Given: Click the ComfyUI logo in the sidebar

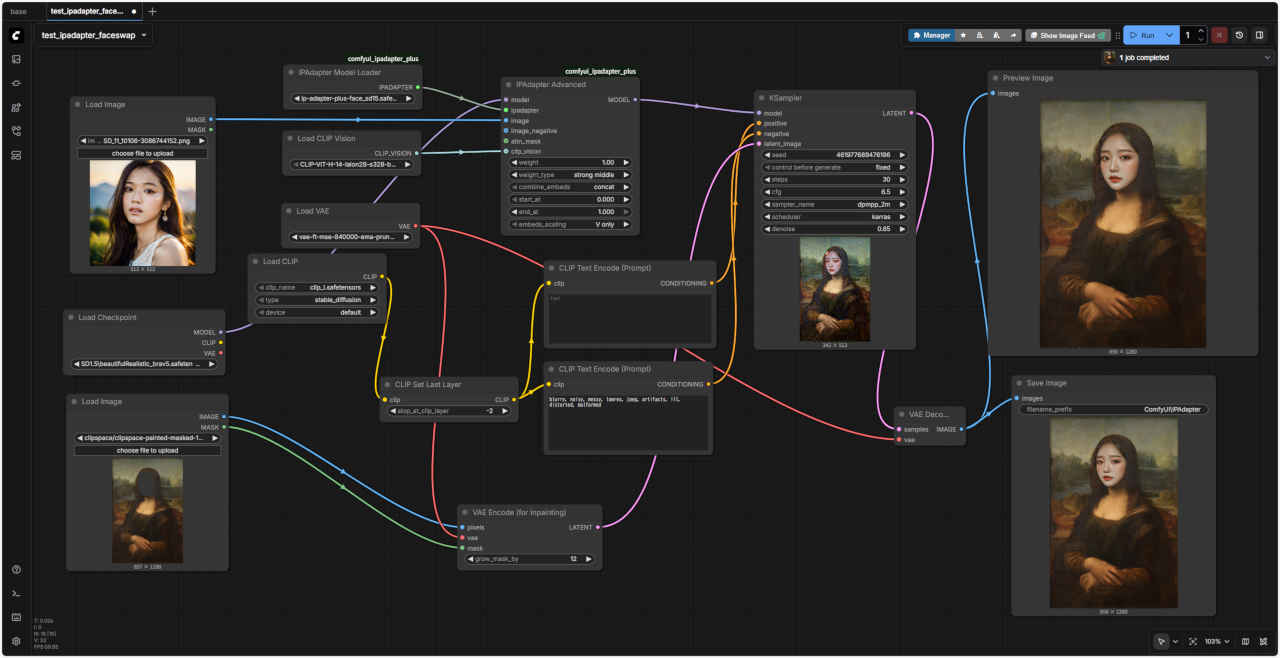Looking at the screenshot, I should [x=16, y=35].
